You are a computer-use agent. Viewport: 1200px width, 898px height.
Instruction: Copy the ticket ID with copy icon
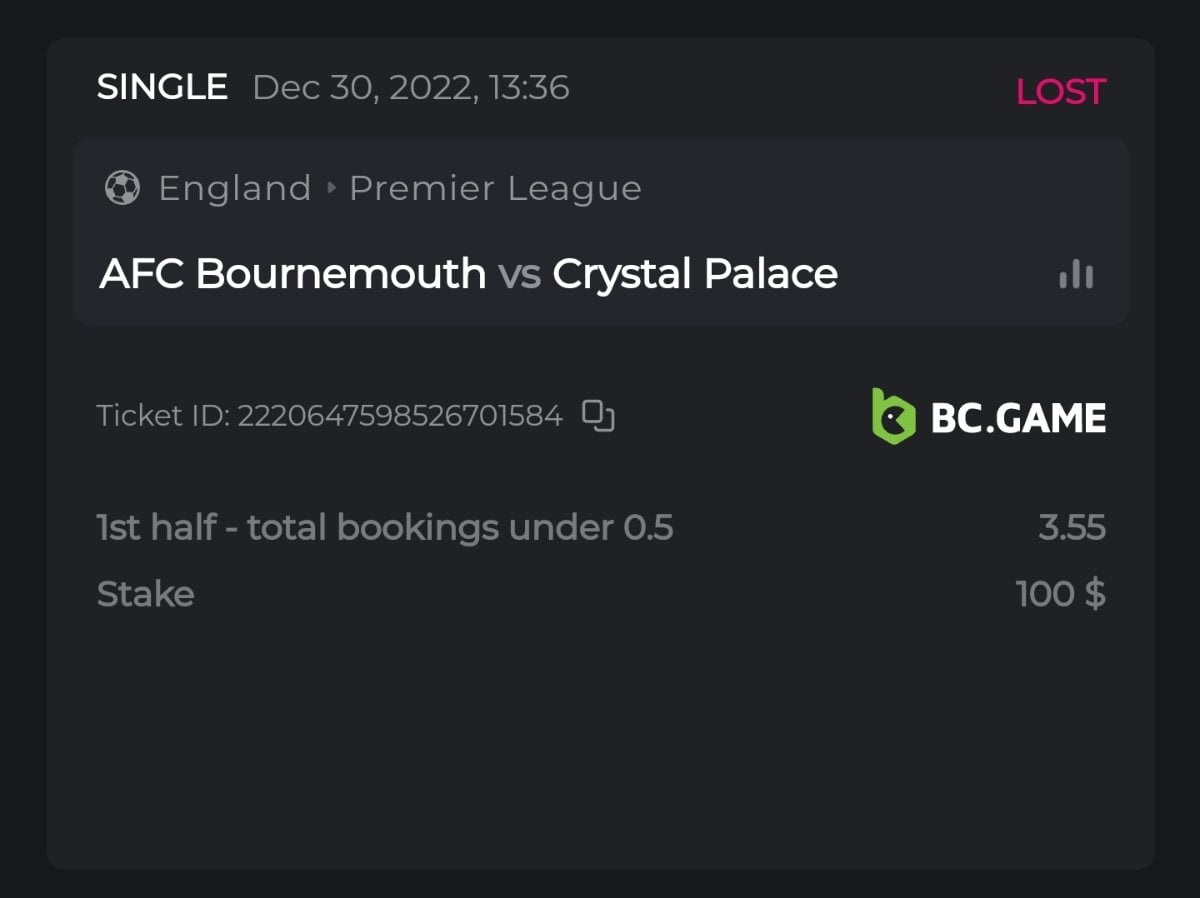pos(598,415)
